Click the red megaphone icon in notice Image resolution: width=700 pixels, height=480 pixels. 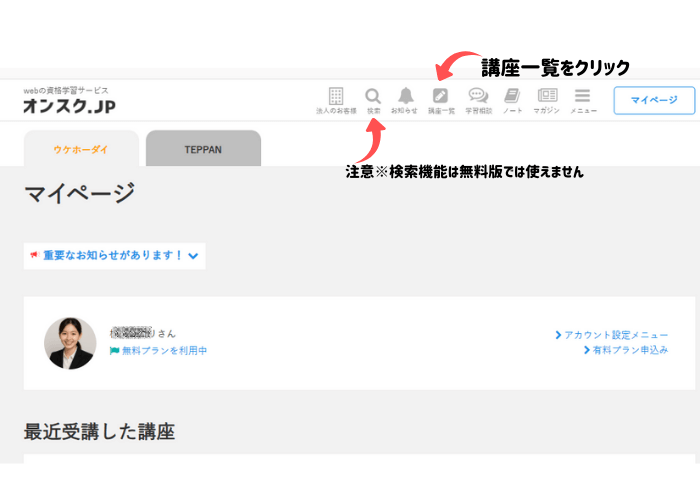34,255
